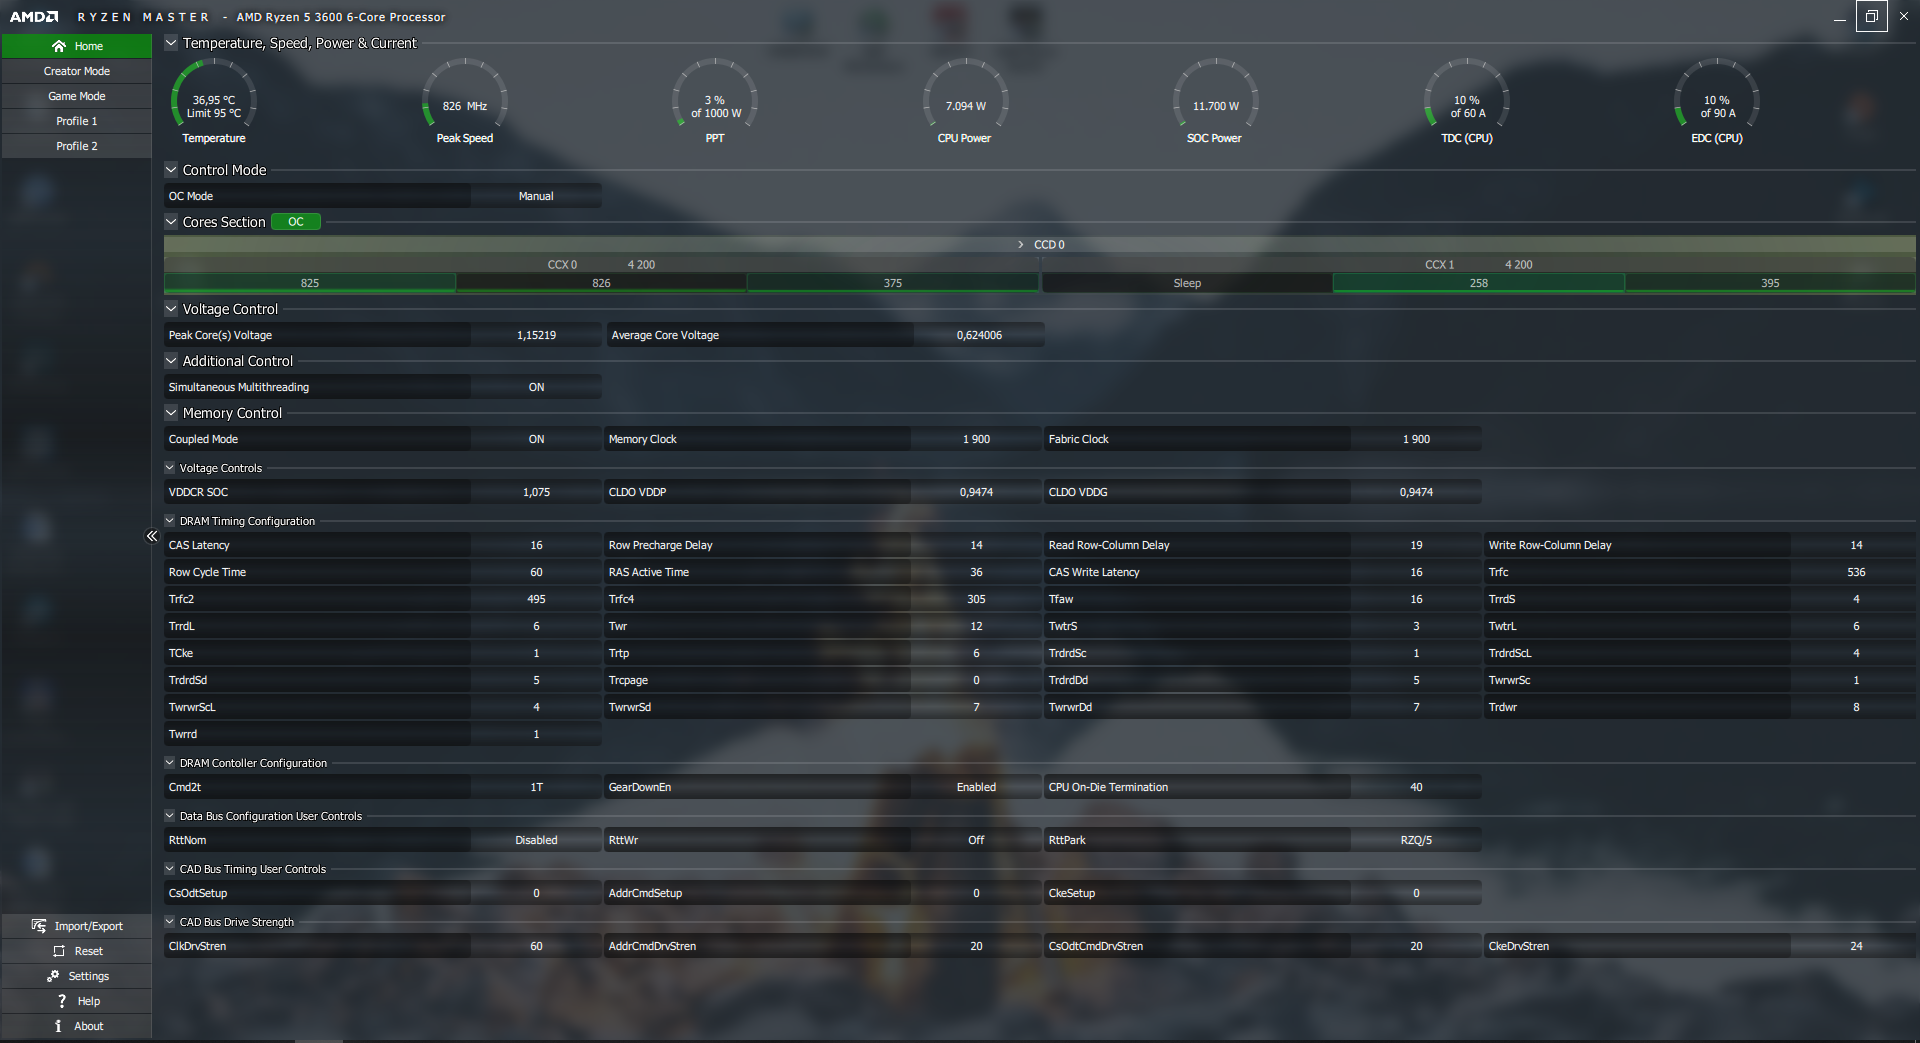Switch to Creator Mode
The width and height of the screenshot is (1920, 1043).
(x=77, y=71)
